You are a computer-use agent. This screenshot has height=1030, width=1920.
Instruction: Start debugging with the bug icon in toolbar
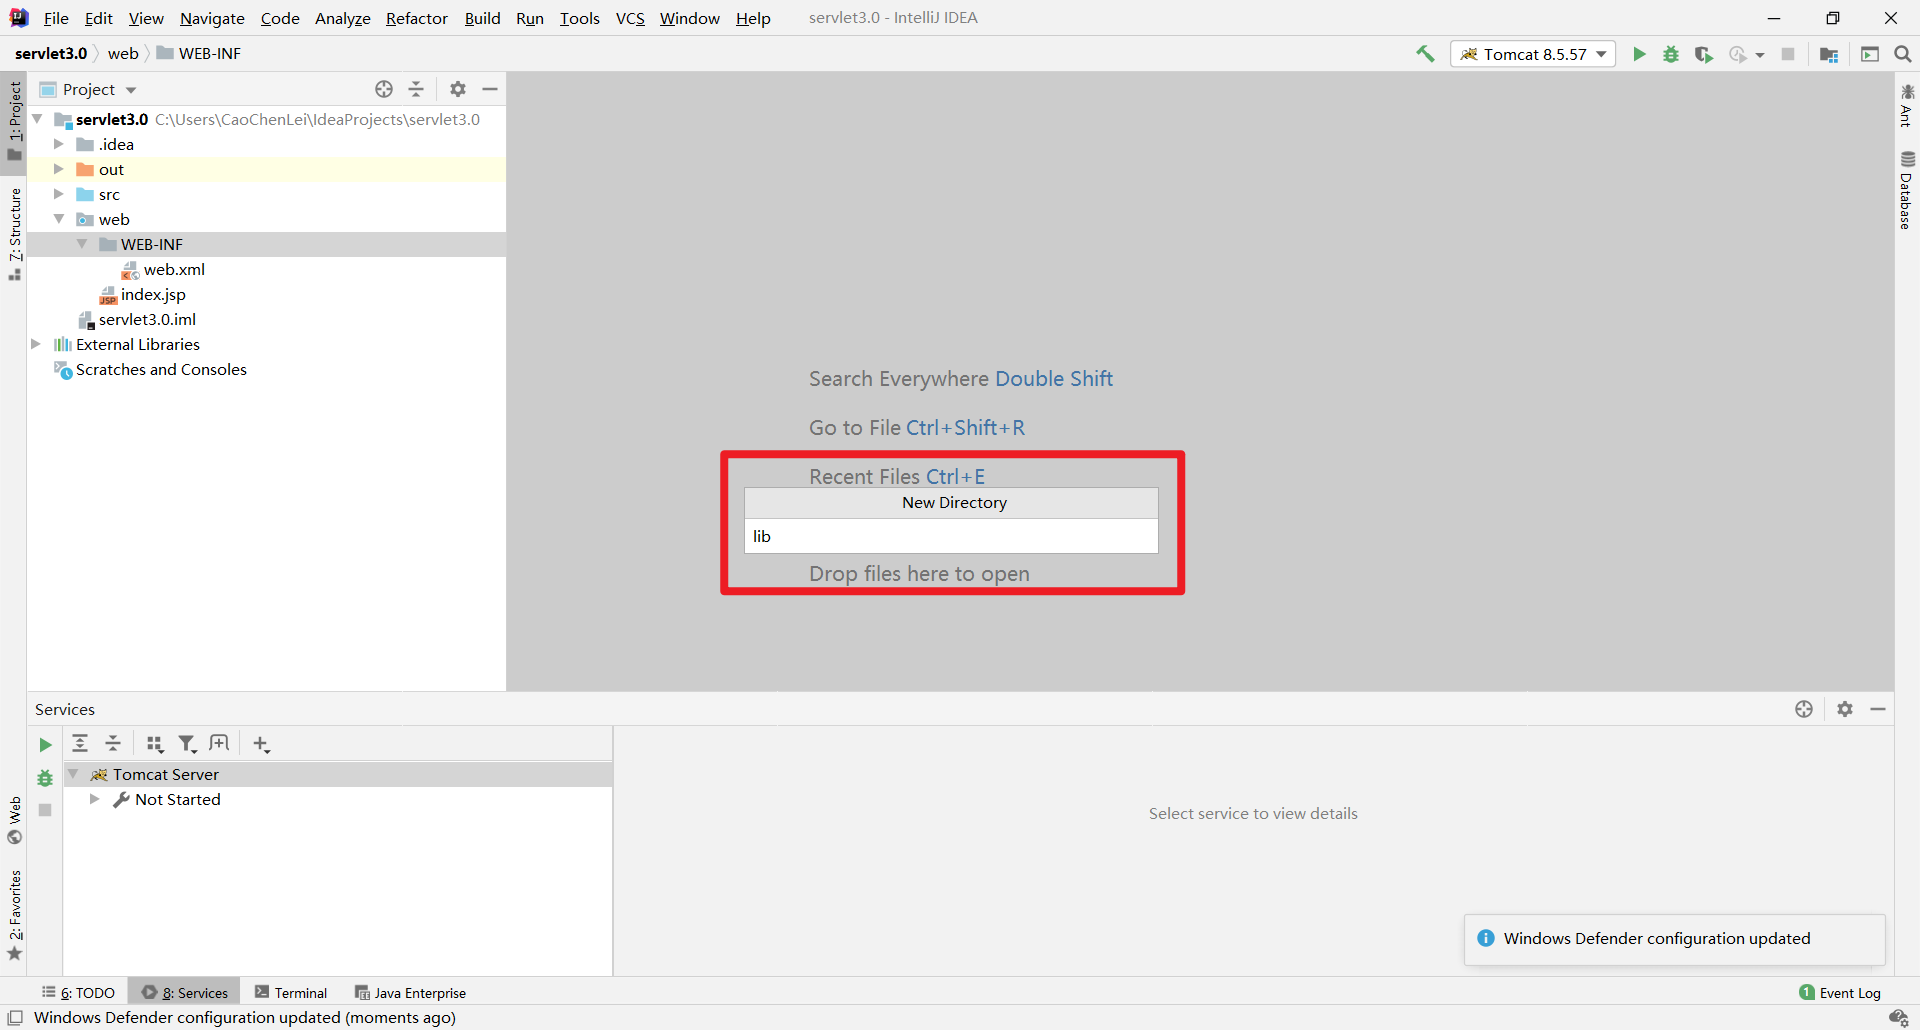[1671, 54]
